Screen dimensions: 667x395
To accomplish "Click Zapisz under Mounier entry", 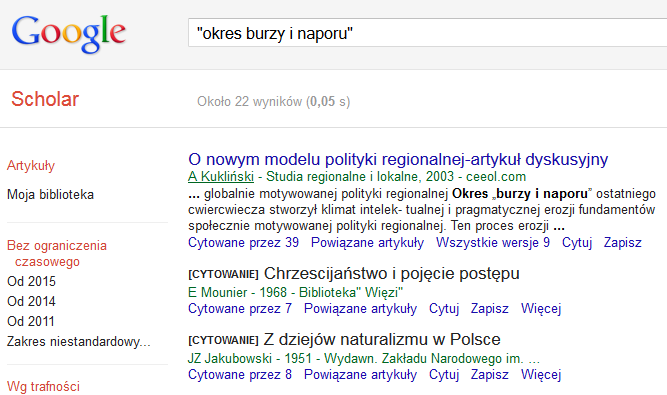I will (490, 308).
